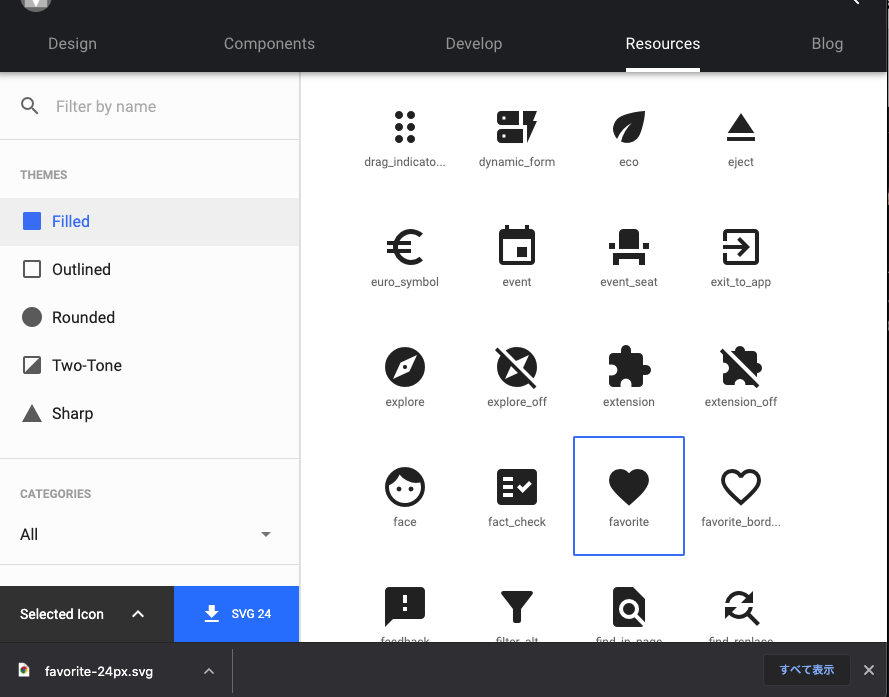889x697 pixels.
Task: Choose the favorite_border heart outline icon
Action: pyautogui.click(x=740, y=487)
